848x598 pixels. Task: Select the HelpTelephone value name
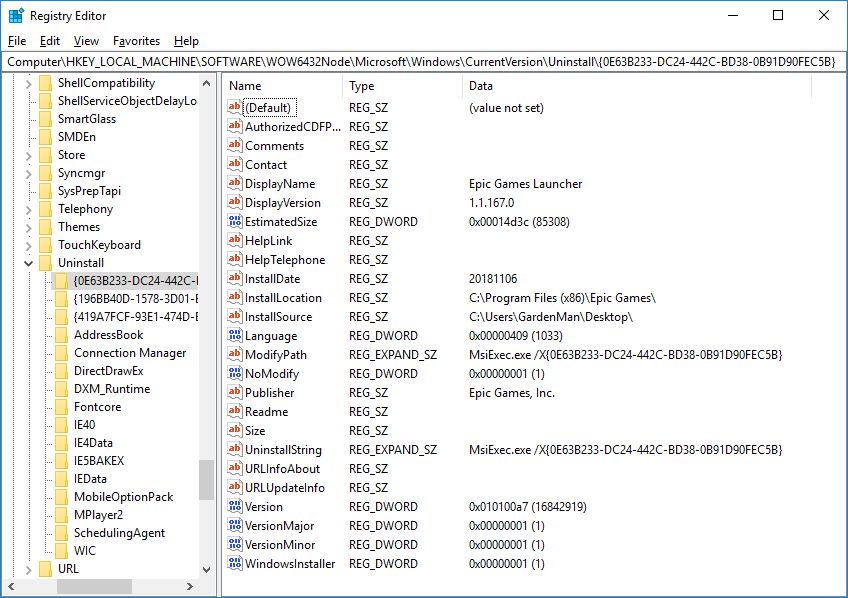pos(285,260)
